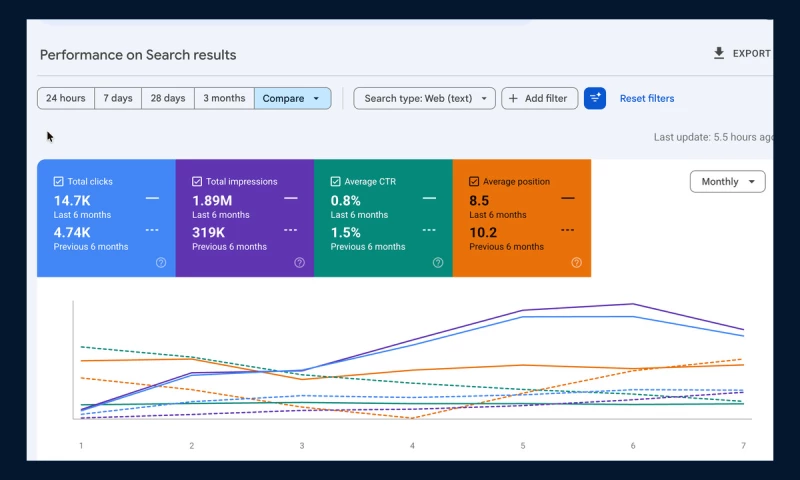Select the 3 months date range
This screenshot has width=800, height=480.
[224, 98]
